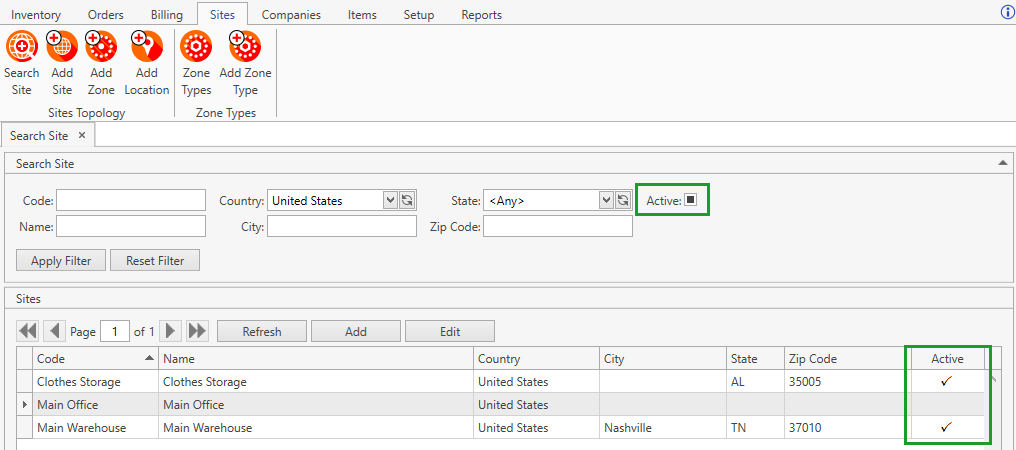This screenshot has height=450, width=1016.
Task: Switch to the Orders tab
Action: click(x=106, y=14)
